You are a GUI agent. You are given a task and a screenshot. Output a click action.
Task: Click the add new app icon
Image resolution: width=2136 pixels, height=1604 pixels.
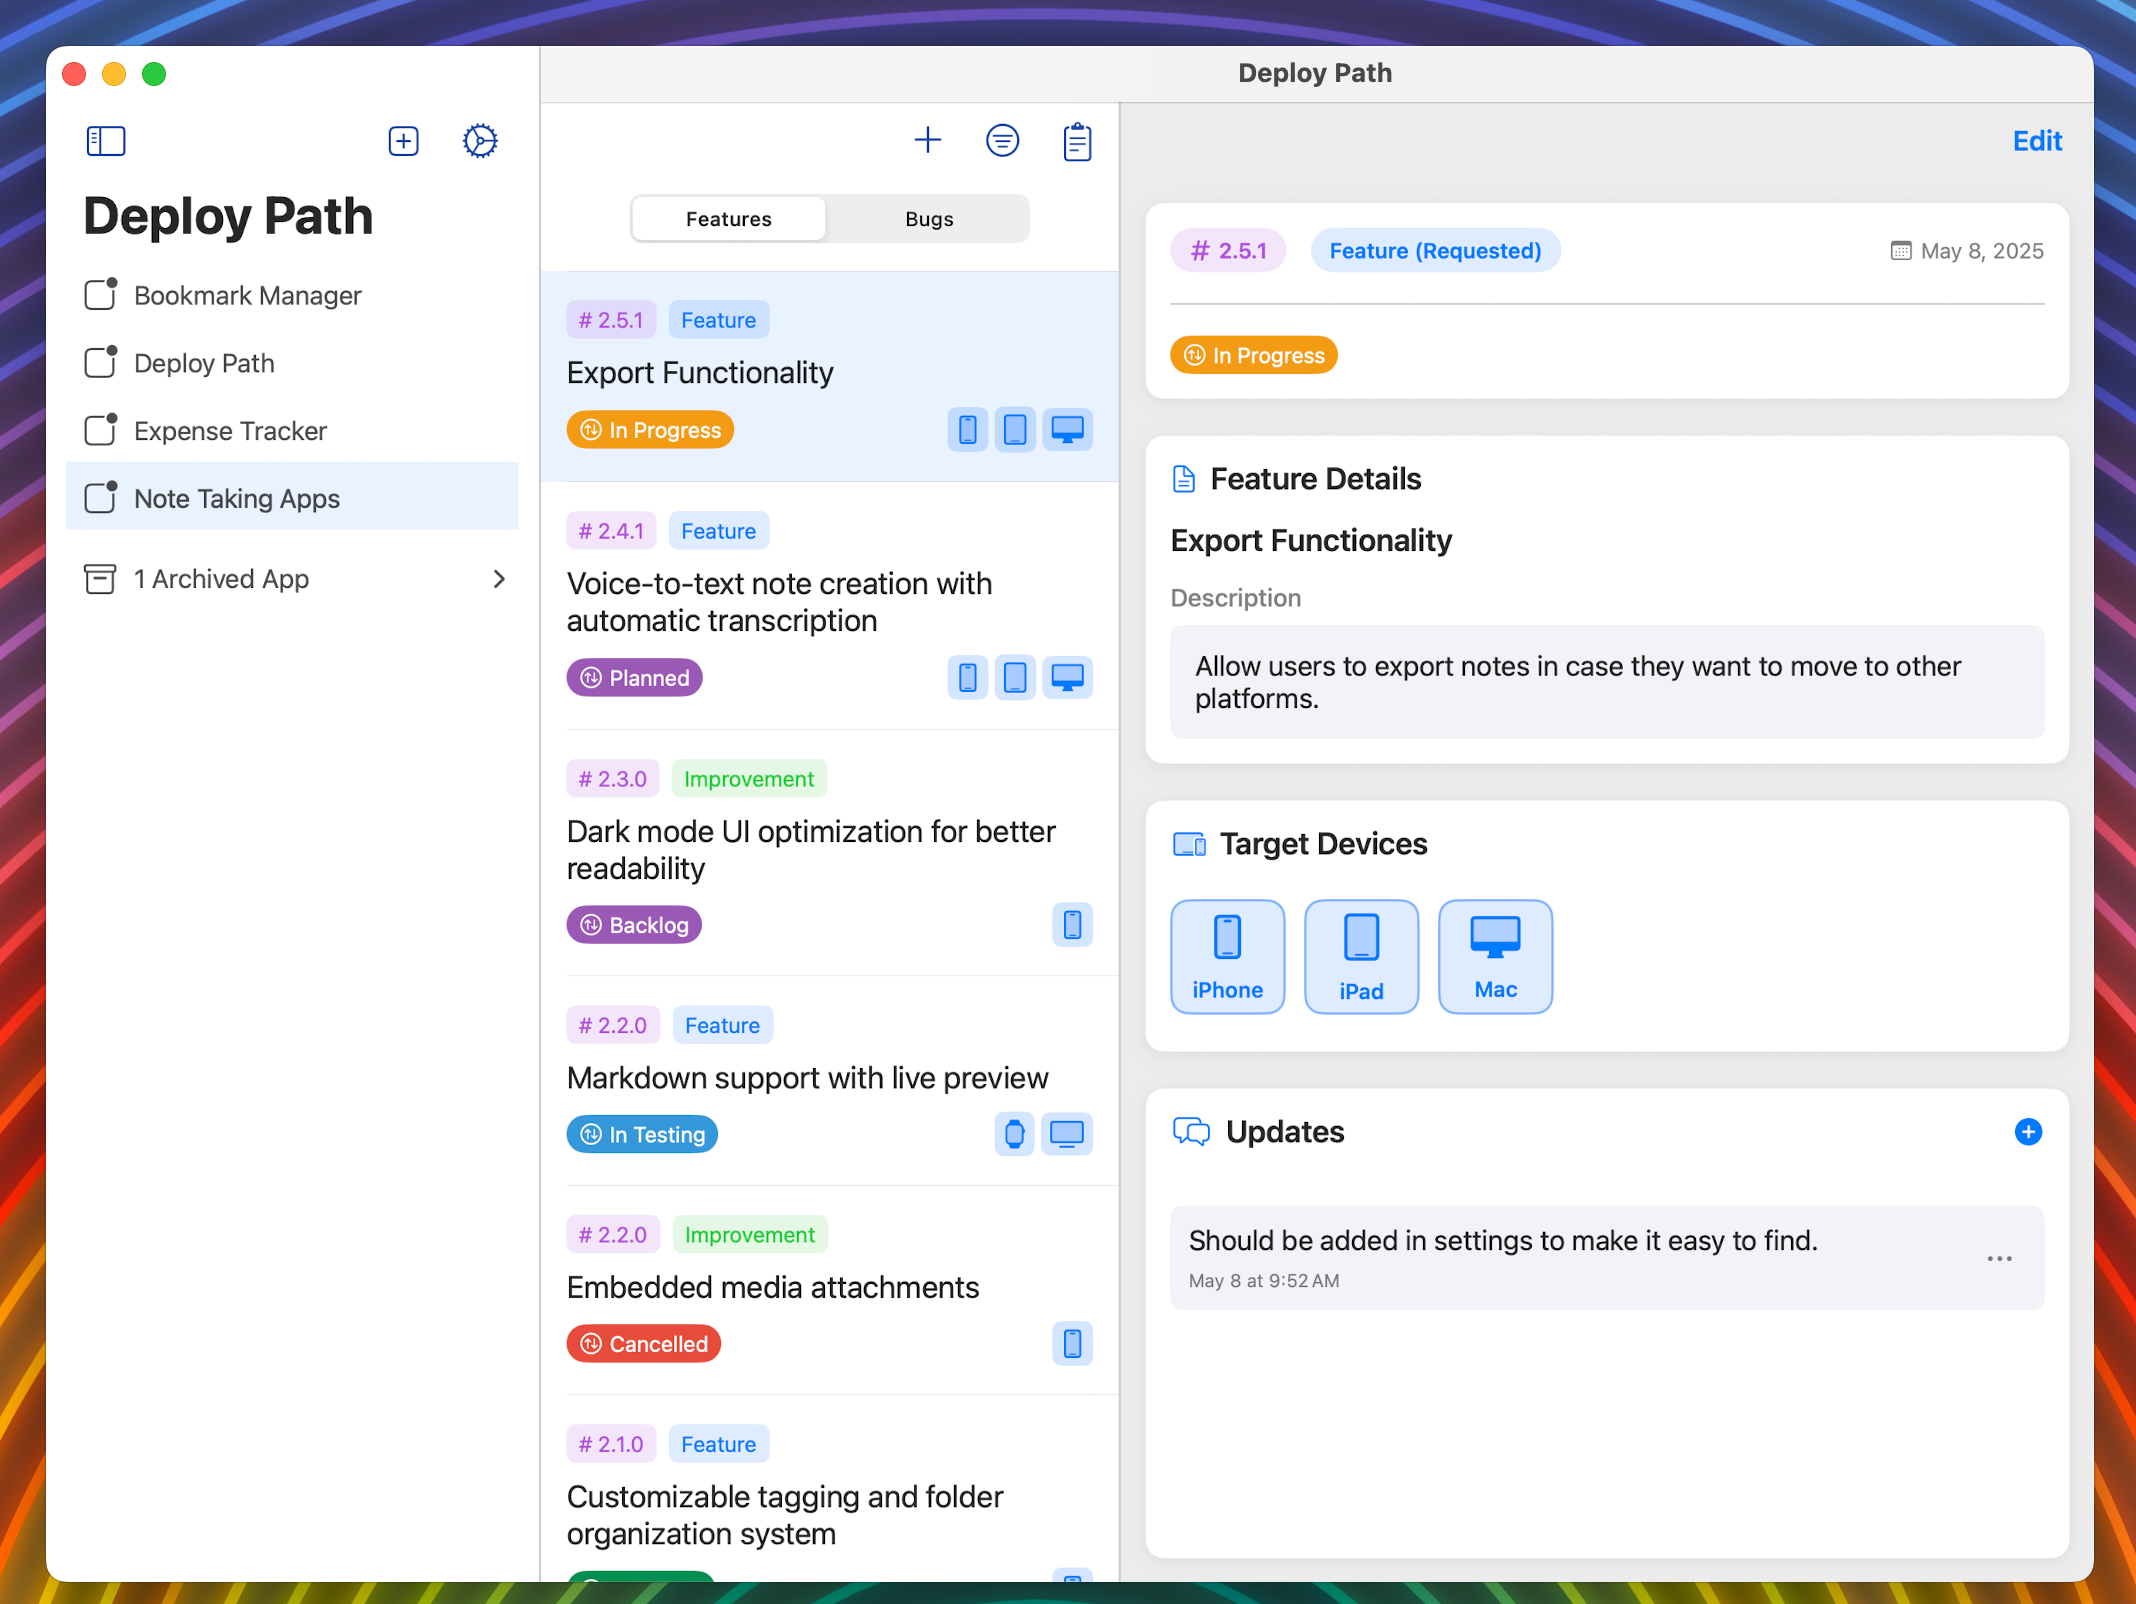[x=402, y=141]
